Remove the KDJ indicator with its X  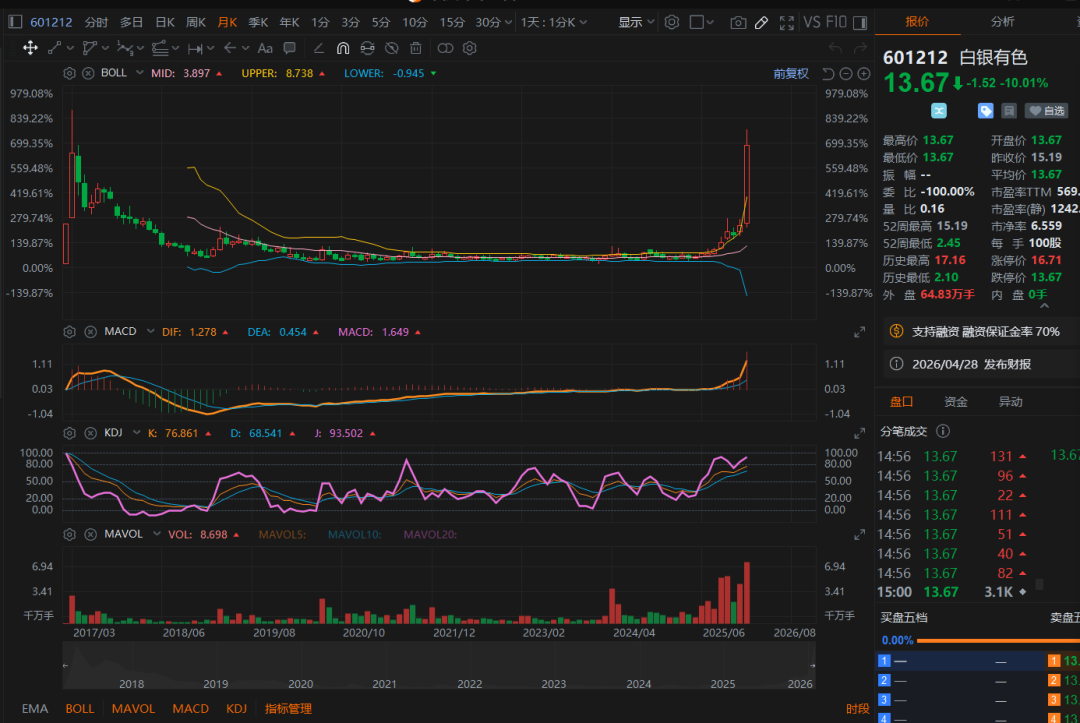coord(90,433)
